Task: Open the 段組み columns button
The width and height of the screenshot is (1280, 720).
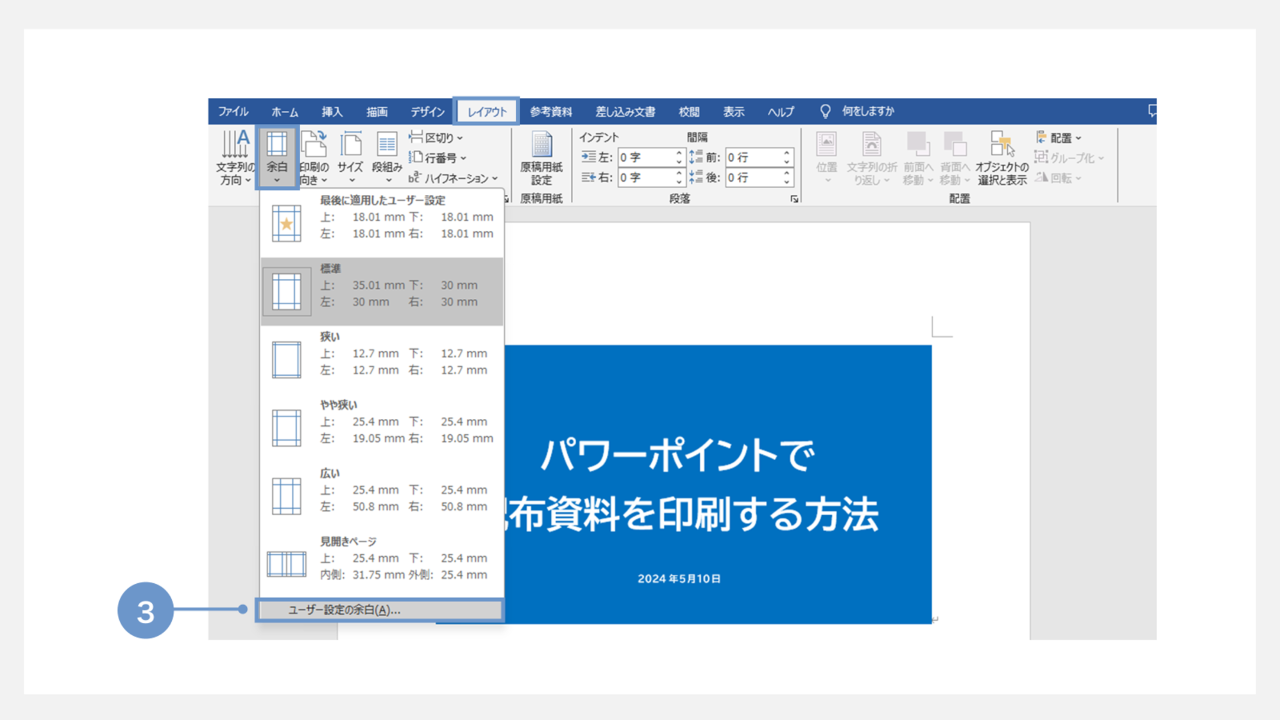Action: point(387,158)
